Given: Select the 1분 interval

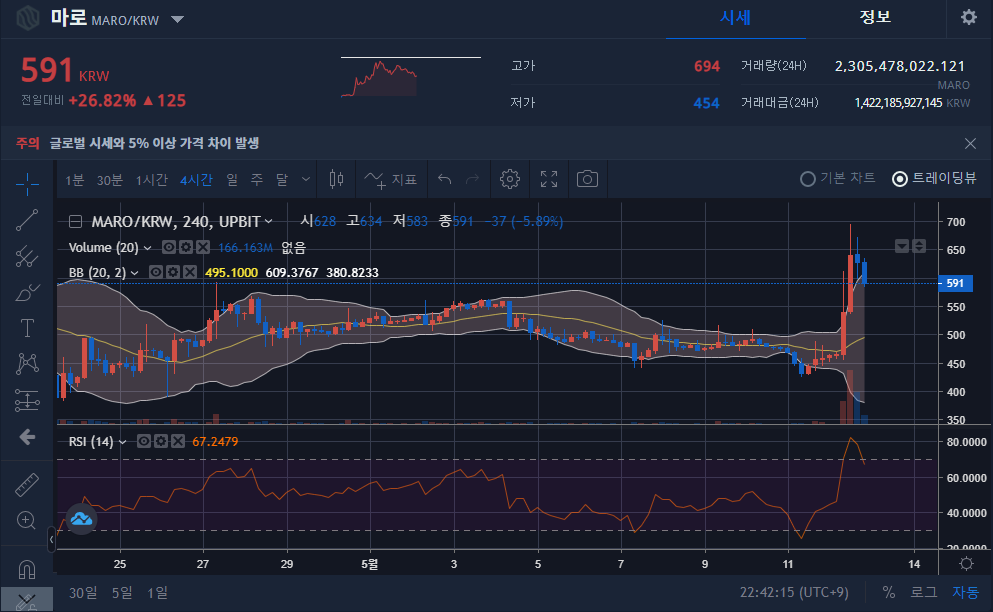Looking at the screenshot, I should (x=75, y=180).
